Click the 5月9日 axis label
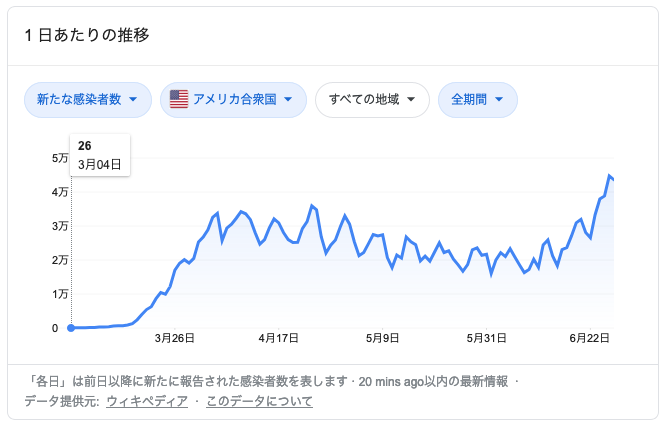Image resolution: width=667 pixels, height=427 pixels. 382,338
